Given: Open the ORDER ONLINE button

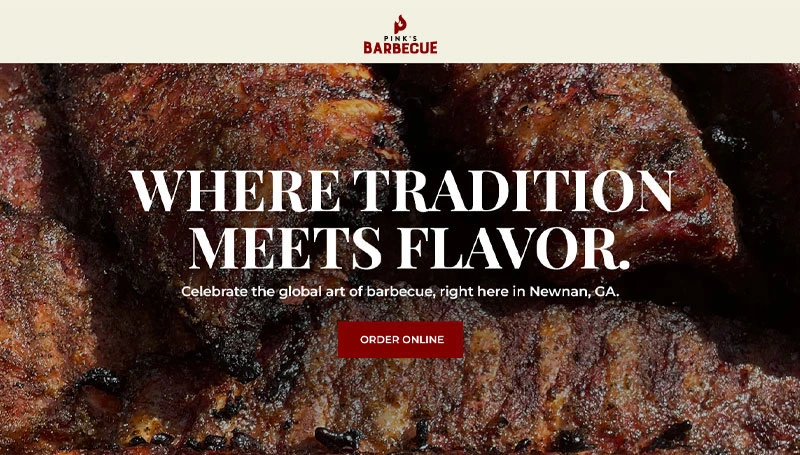Looking at the screenshot, I should coord(401,339).
